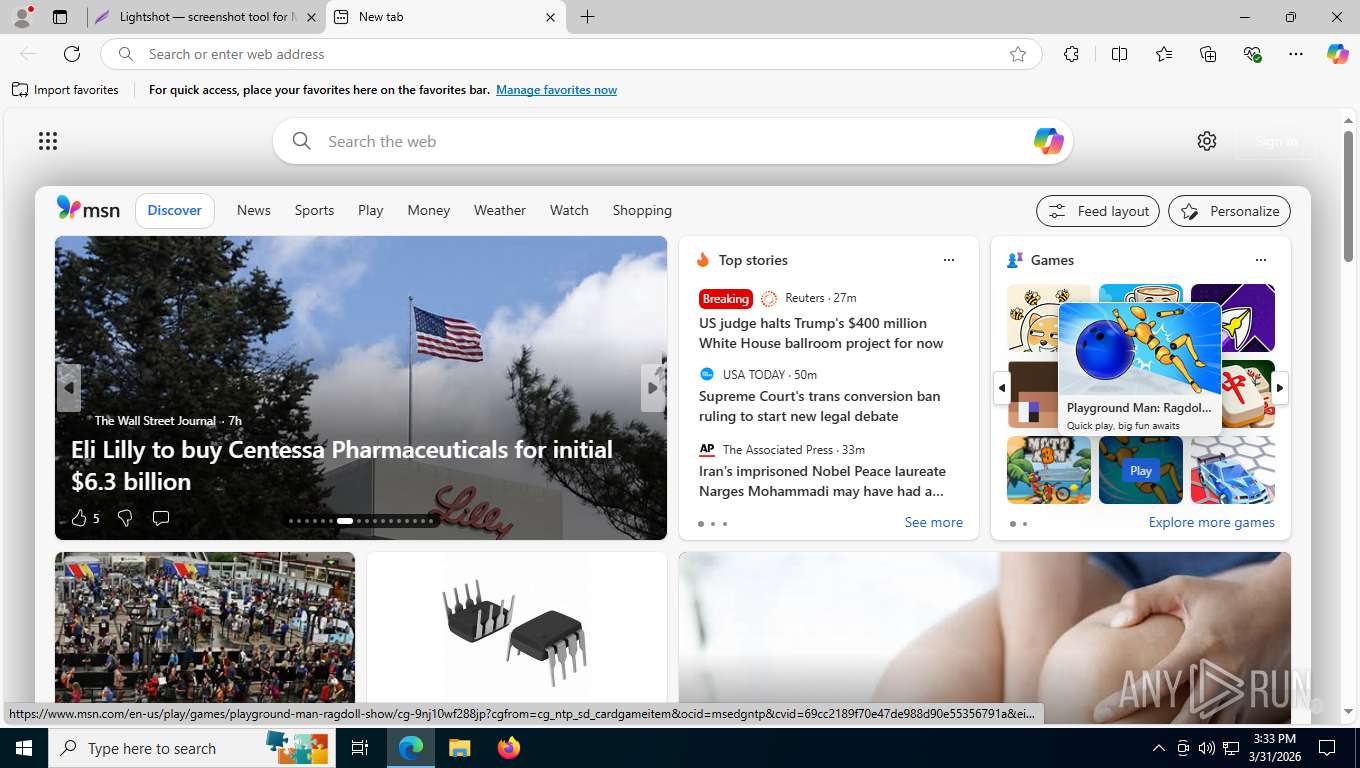Click the Search the web field
Screen dimensions: 1360x768
click(x=672, y=141)
